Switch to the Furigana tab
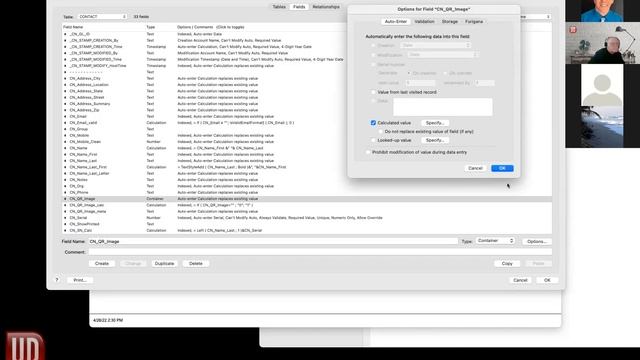 click(474, 22)
